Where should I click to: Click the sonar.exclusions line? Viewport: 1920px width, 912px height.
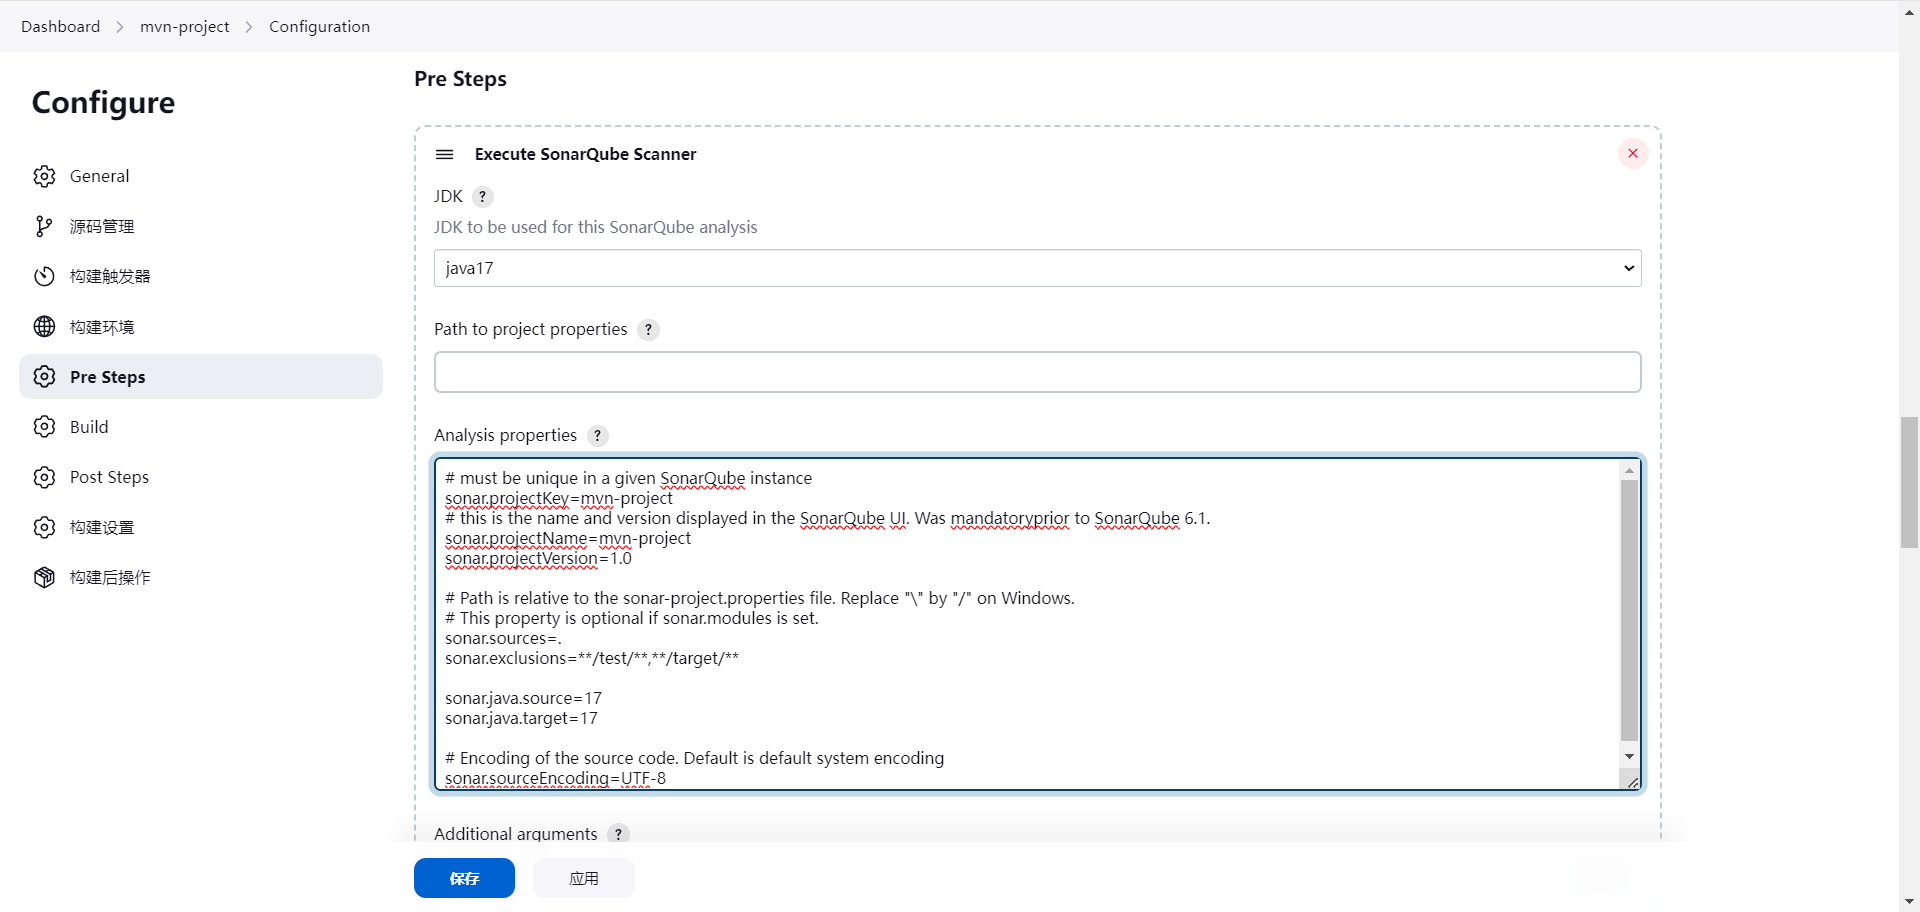[x=592, y=658]
